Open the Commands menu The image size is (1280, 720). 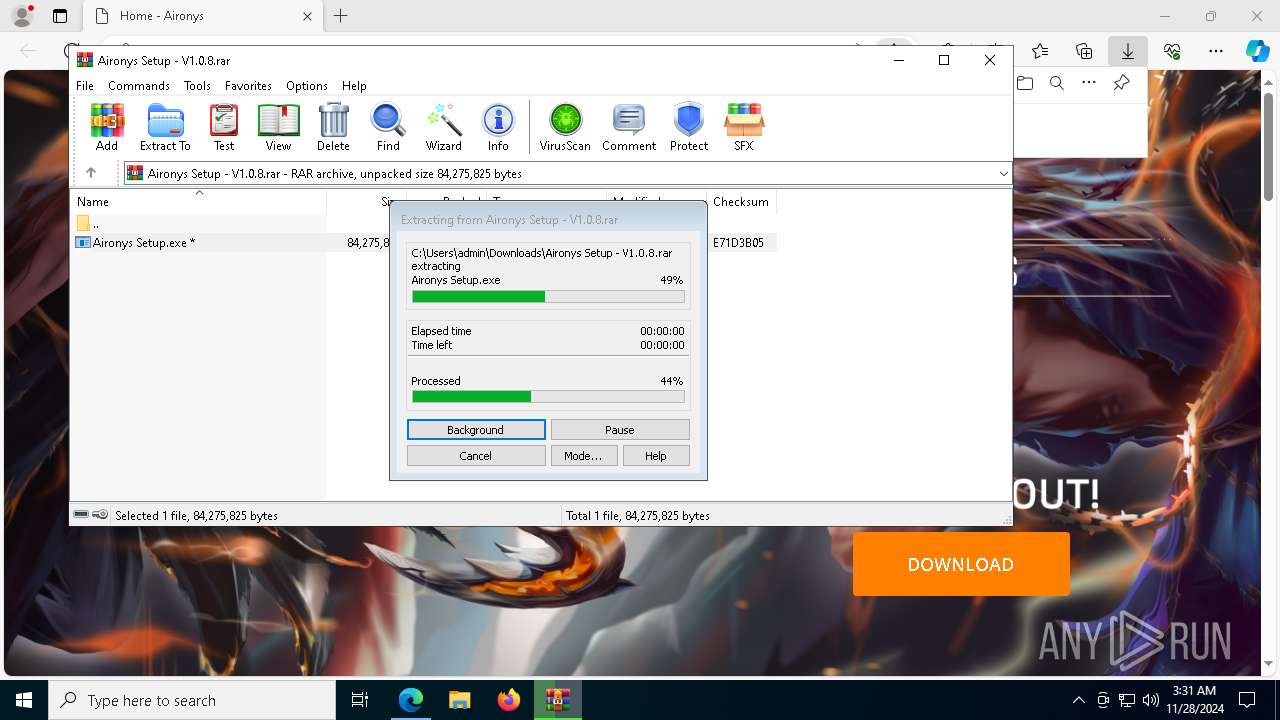(x=139, y=86)
